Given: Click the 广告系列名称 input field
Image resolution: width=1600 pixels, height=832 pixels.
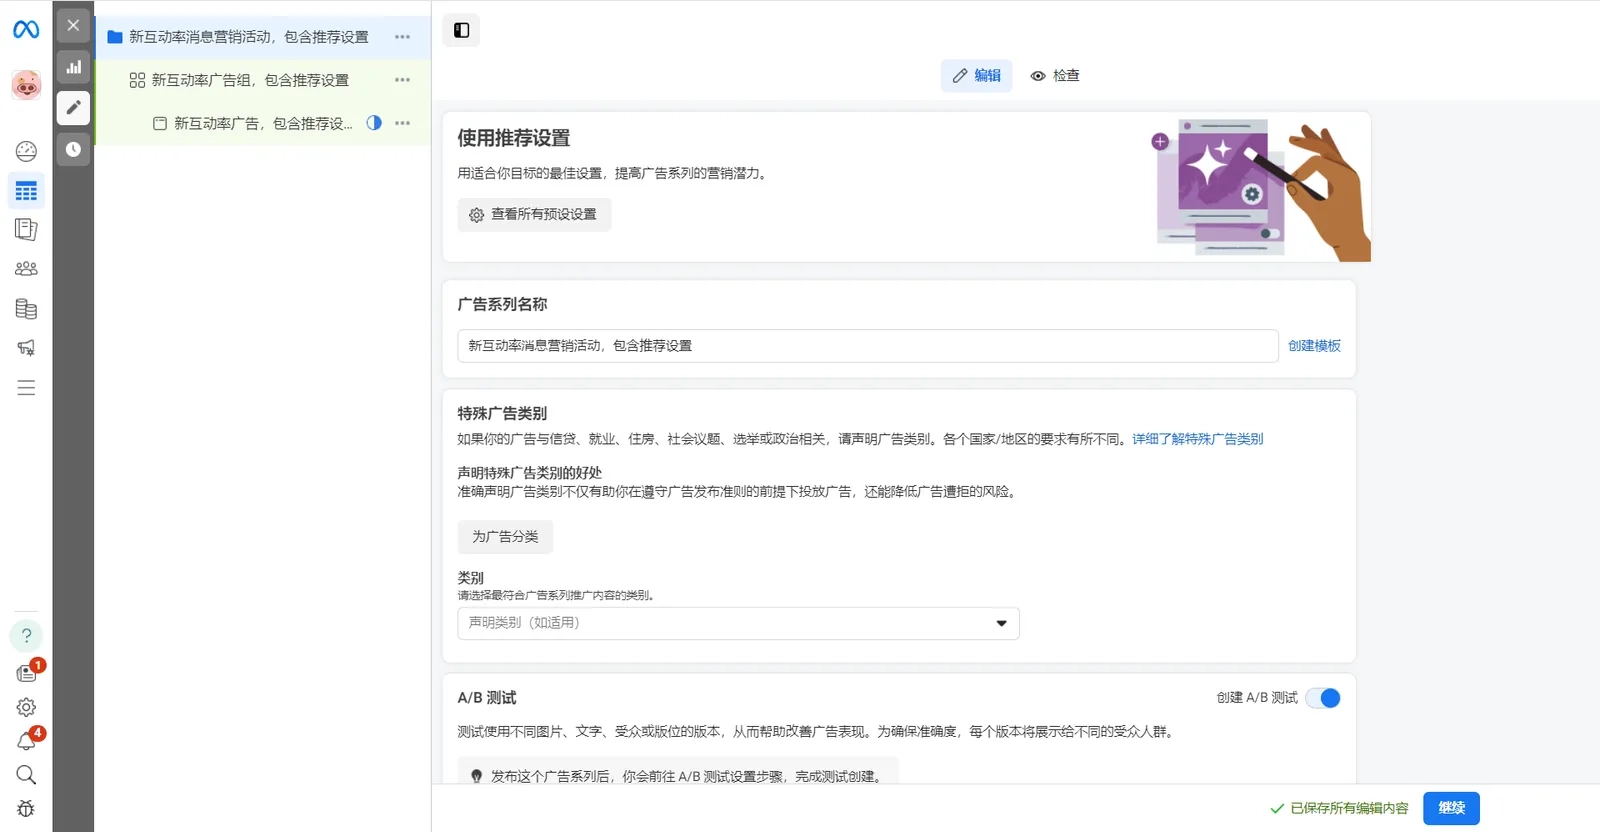Looking at the screenshot, I should click(867, 346).
